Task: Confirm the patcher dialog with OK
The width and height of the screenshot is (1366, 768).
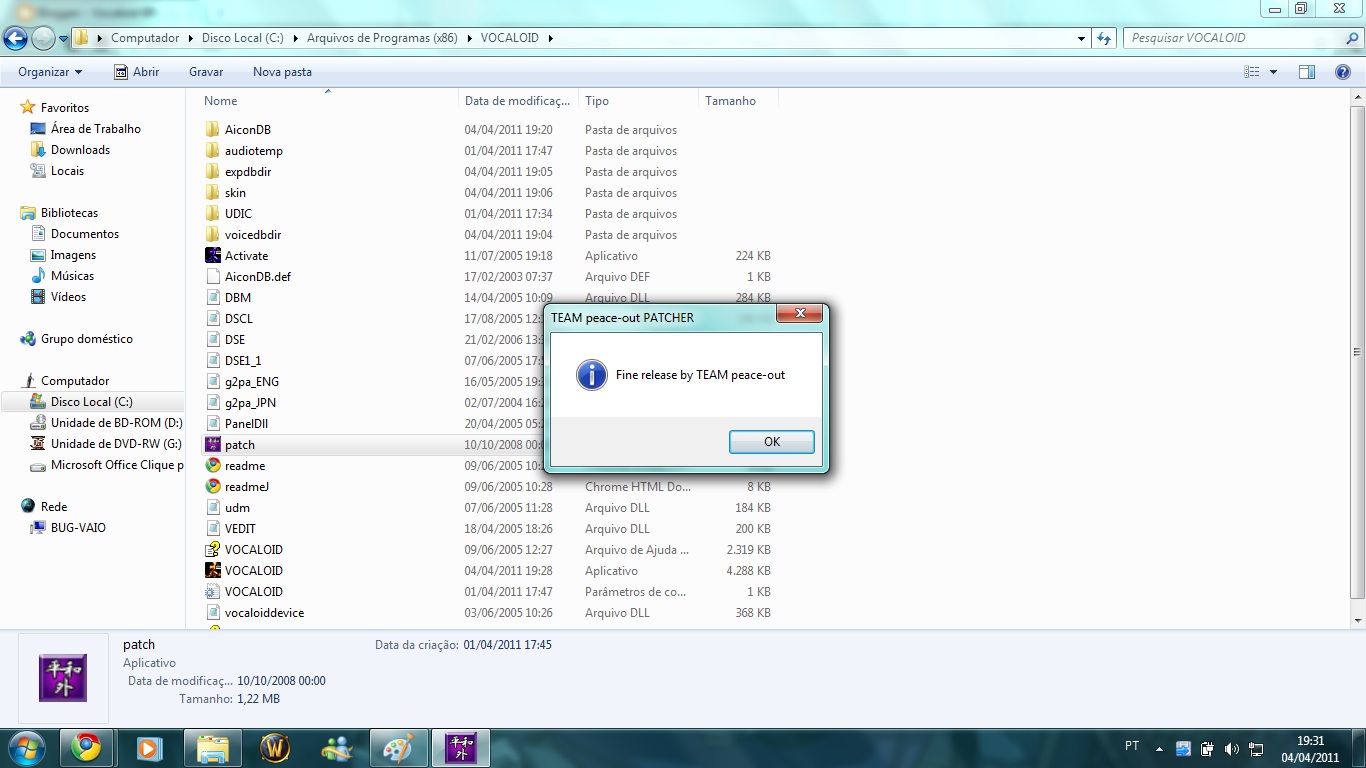Action: [x=771, y=442]
